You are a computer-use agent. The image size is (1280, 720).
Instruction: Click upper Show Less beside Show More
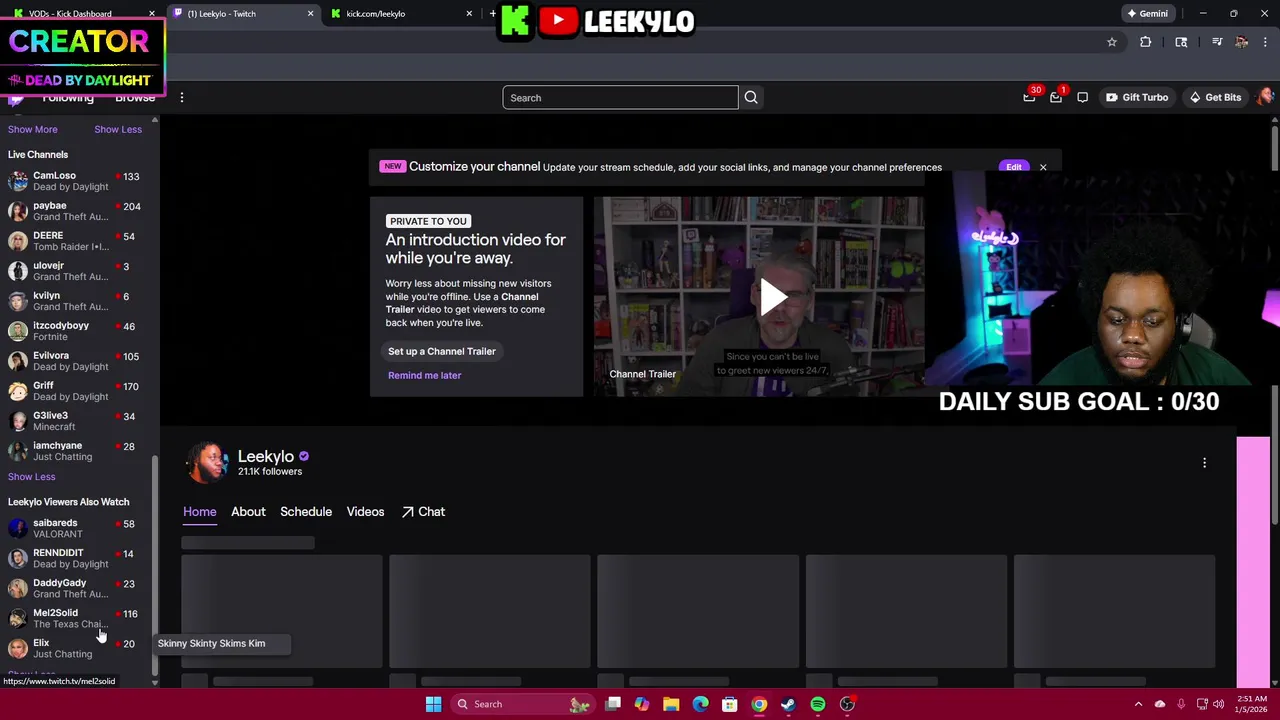(x=118, y=129)
